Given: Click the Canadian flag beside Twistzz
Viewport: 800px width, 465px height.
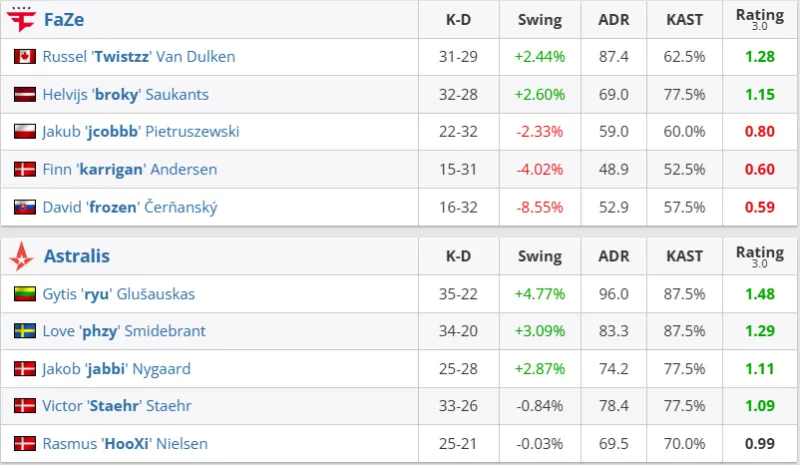Looking at the screenshot, I should coord(25,57).
